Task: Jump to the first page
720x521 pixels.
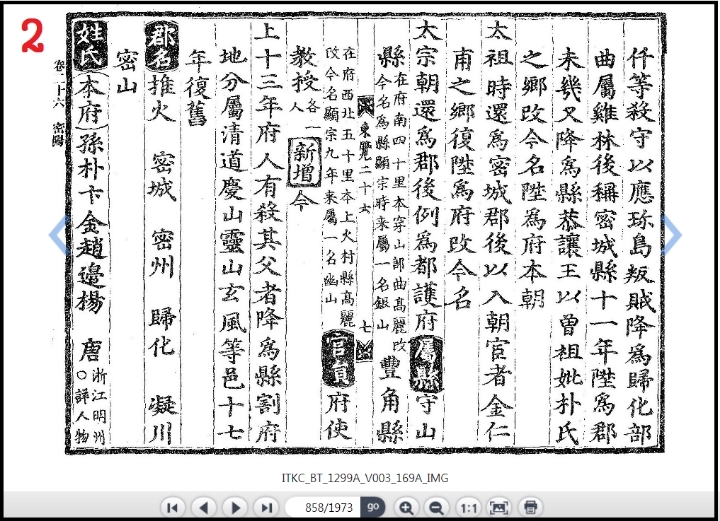Action: tap(173, 507)
